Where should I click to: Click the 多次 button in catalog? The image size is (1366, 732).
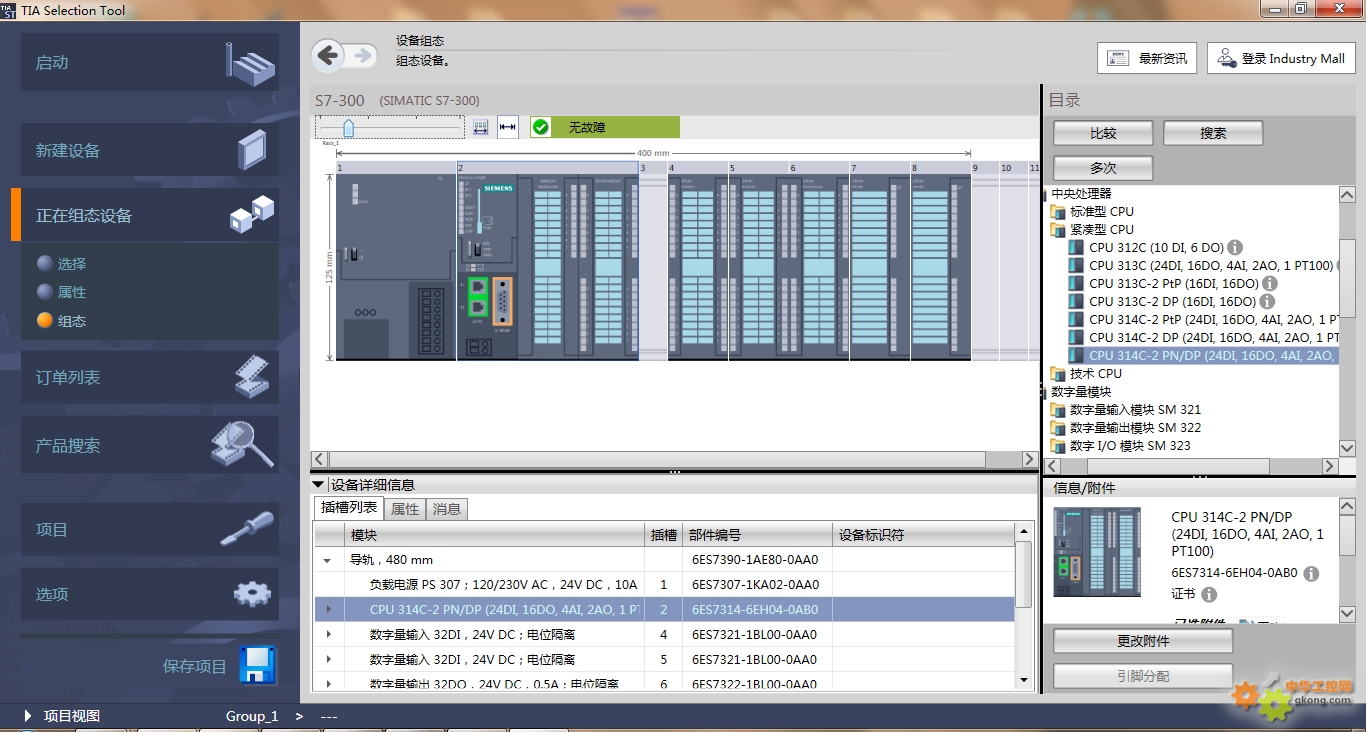pos(1103,168)
